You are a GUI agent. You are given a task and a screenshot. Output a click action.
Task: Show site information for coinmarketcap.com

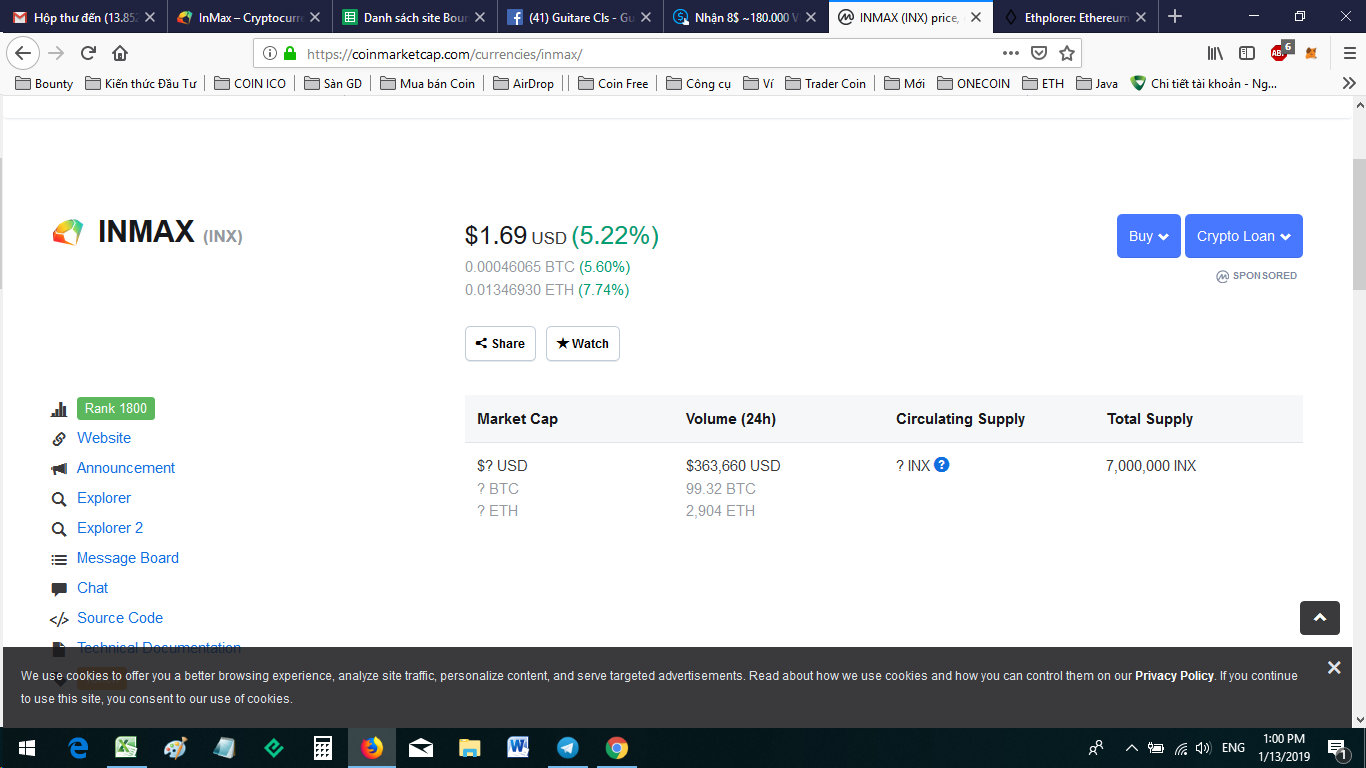click(269, 53)
